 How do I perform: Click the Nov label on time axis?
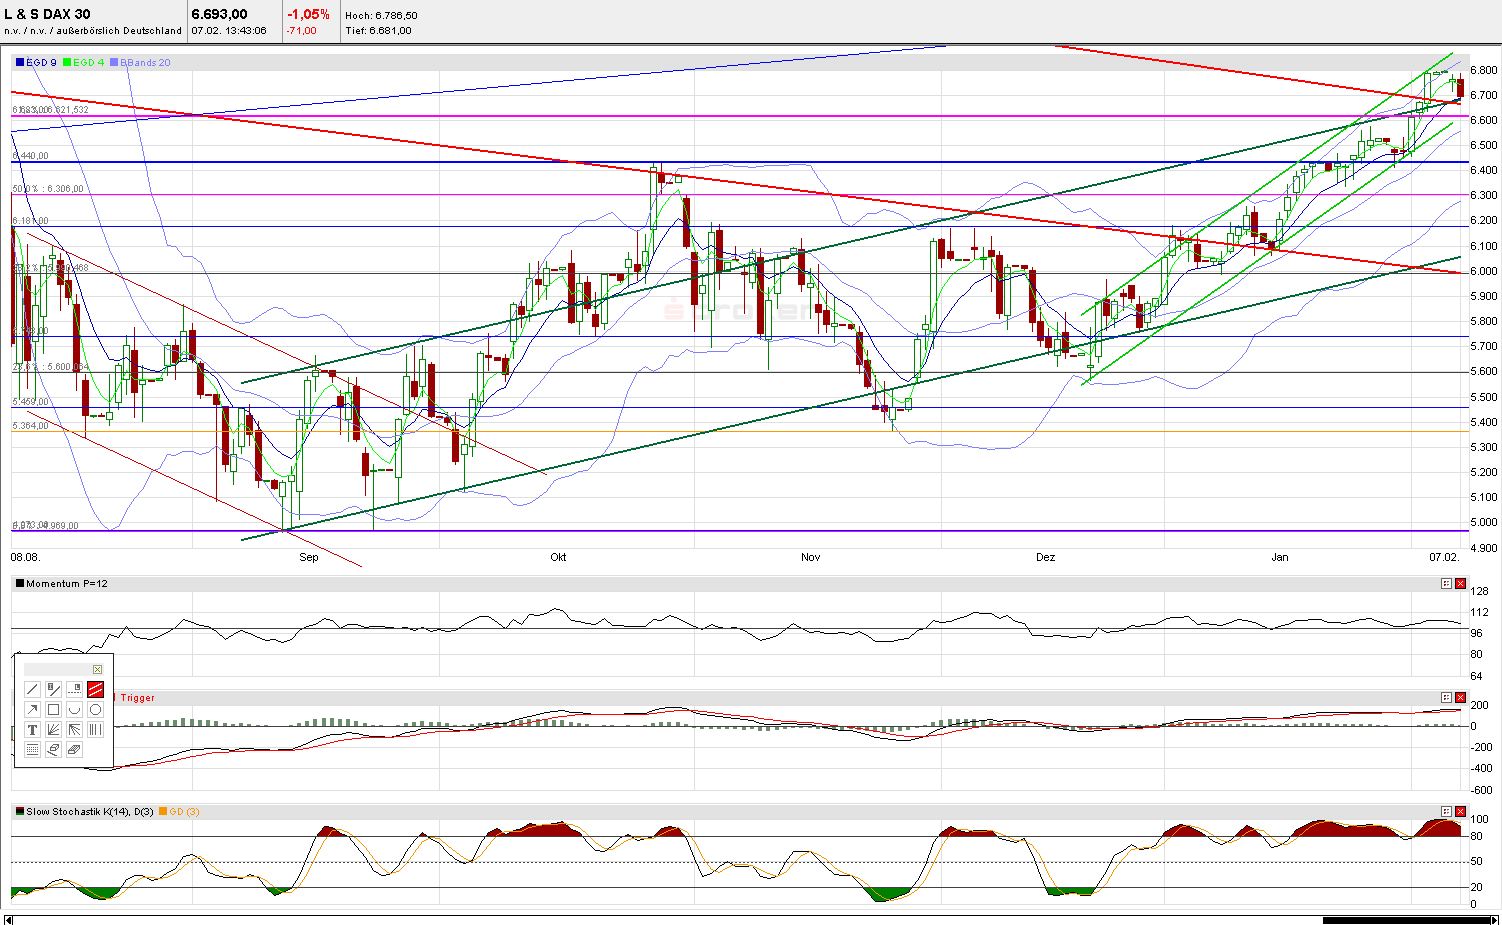[x=811, y=557]
